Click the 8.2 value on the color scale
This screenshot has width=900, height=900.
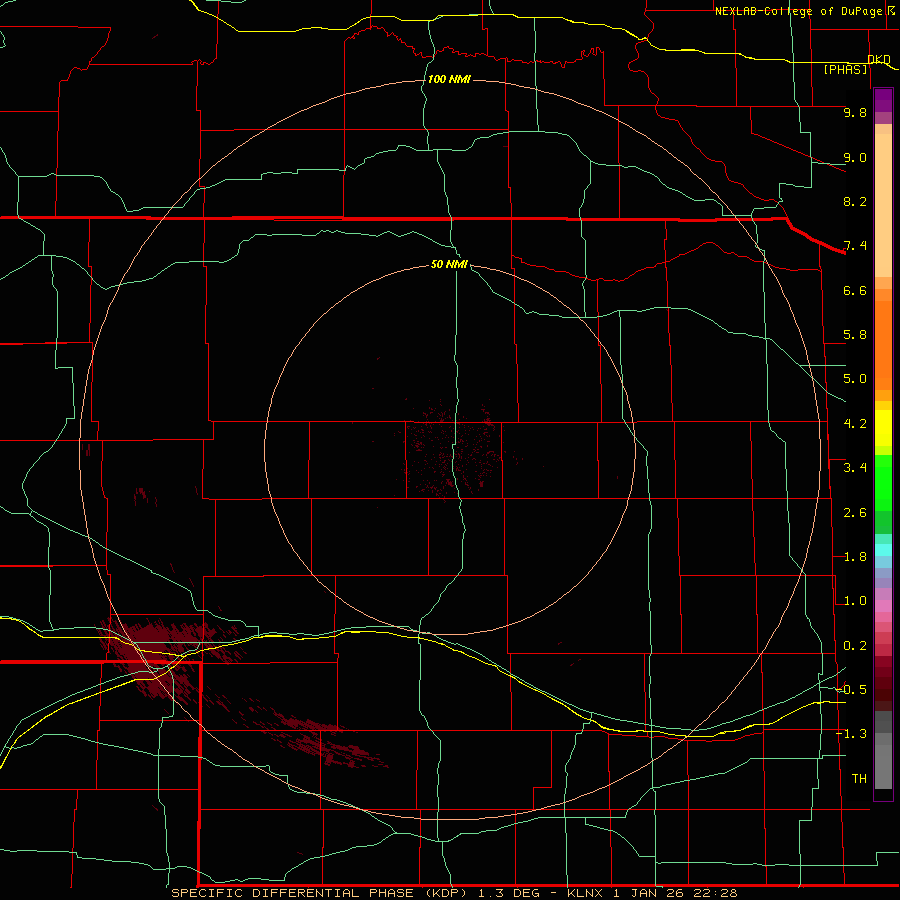[855, 201]
